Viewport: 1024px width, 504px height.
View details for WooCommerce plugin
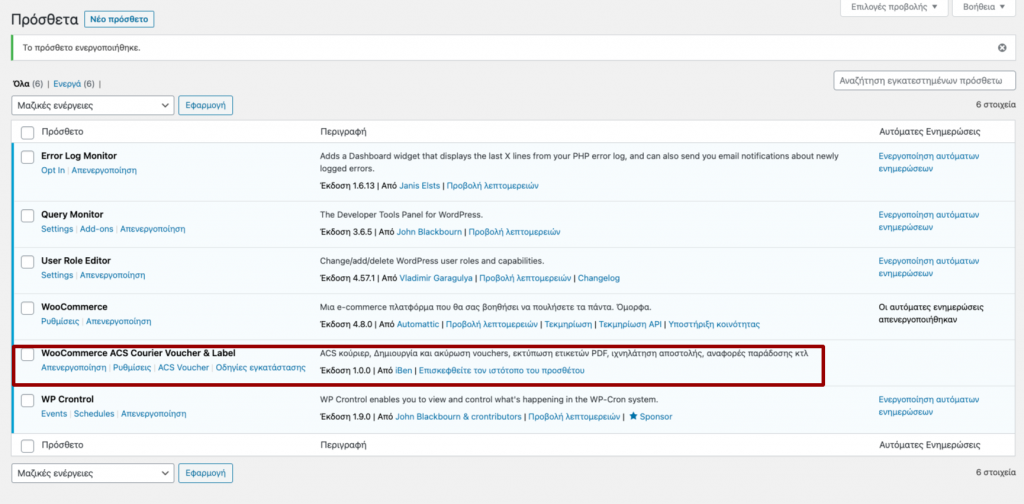492,324
